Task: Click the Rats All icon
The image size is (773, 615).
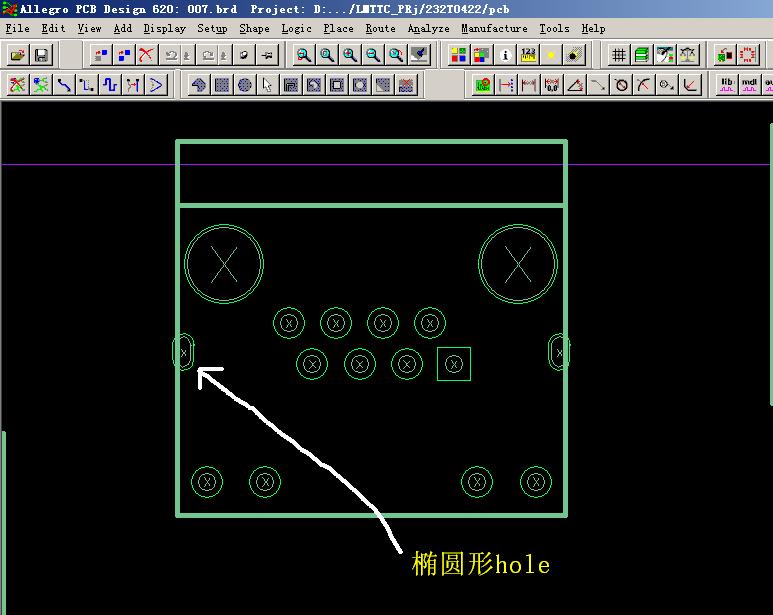Action: coord(41,85)
